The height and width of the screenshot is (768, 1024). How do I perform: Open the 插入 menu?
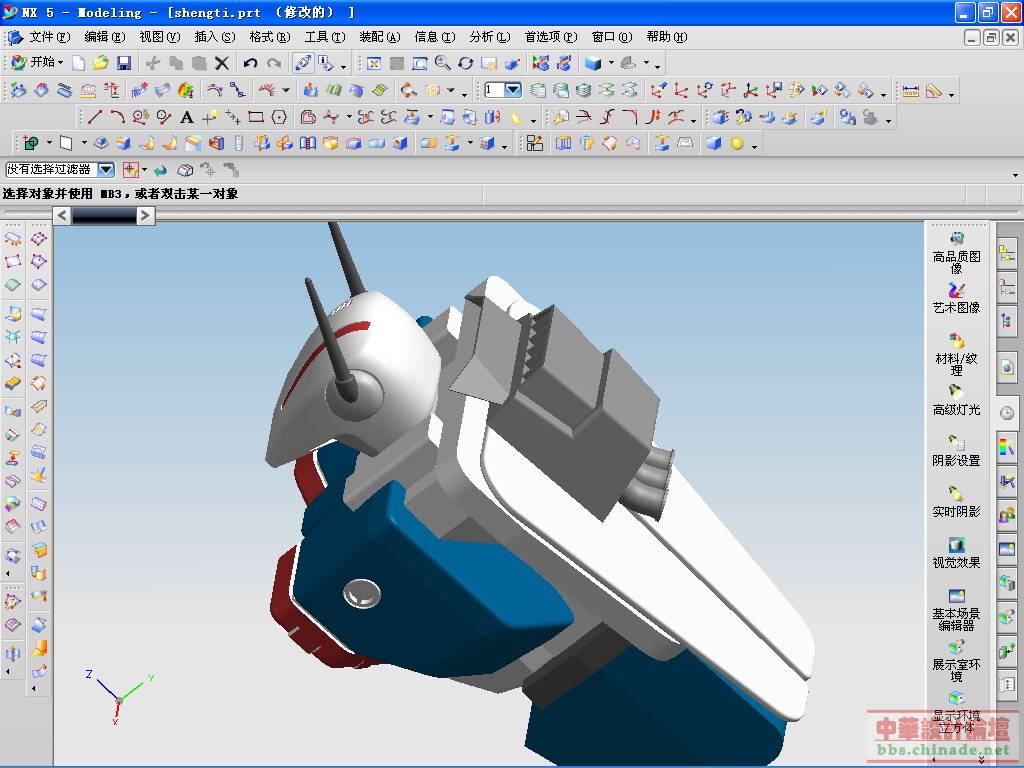click(x=214, y=37)
